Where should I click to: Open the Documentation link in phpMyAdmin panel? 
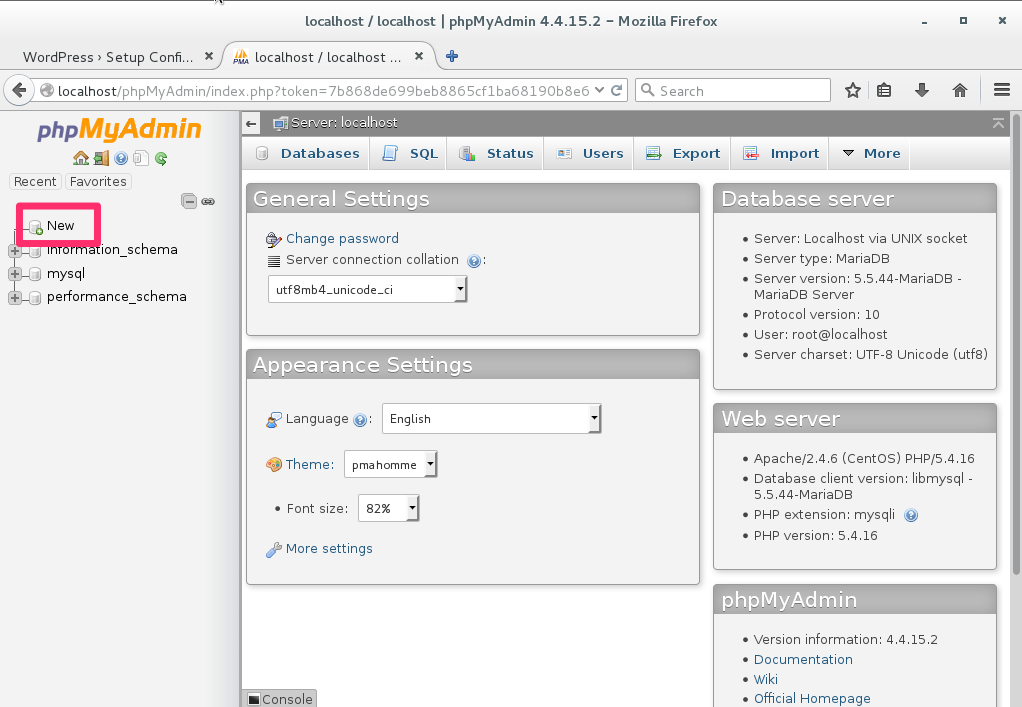(803, 659)
